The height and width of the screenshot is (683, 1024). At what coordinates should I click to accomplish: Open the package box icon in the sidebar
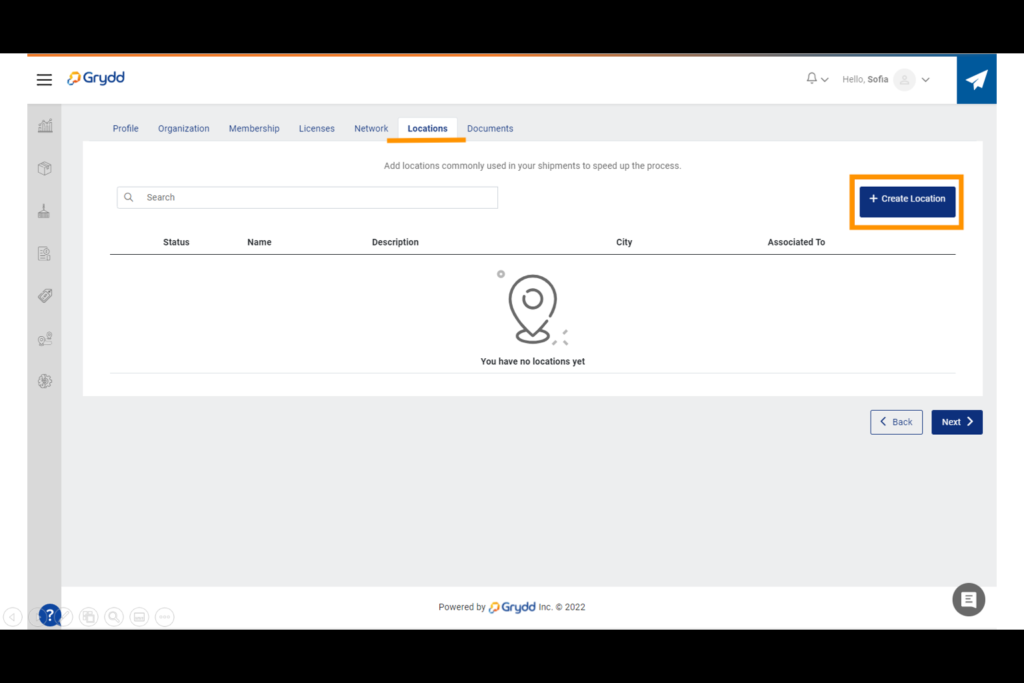44,168
